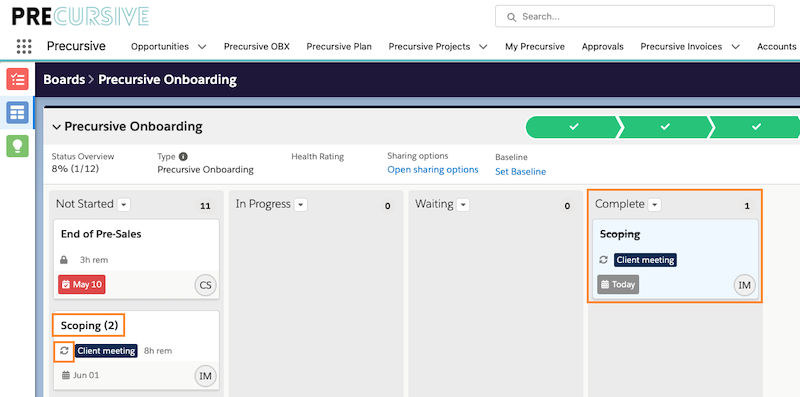This screenshot has width=800, height=397.
Task: Open the Precursive OBX tab
Action: (257, 46)
